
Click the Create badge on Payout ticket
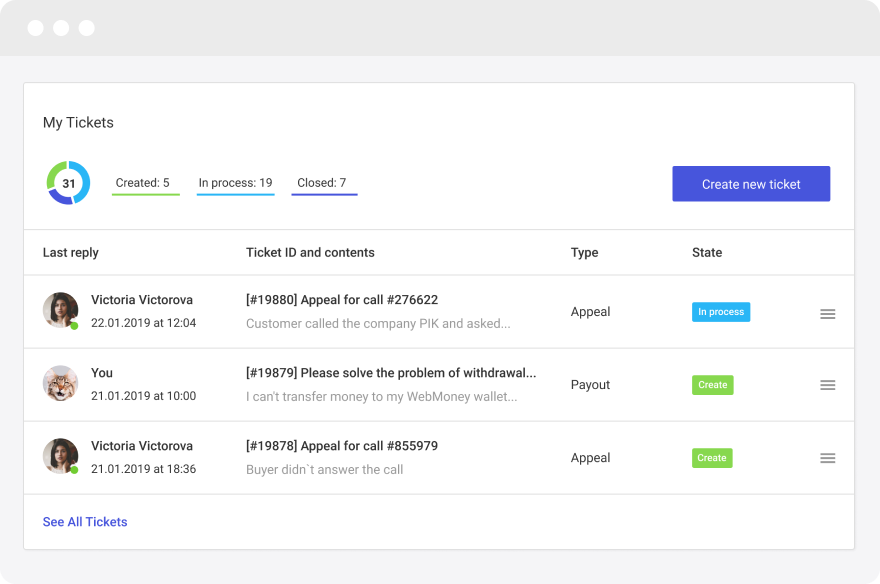coord(712,385)
